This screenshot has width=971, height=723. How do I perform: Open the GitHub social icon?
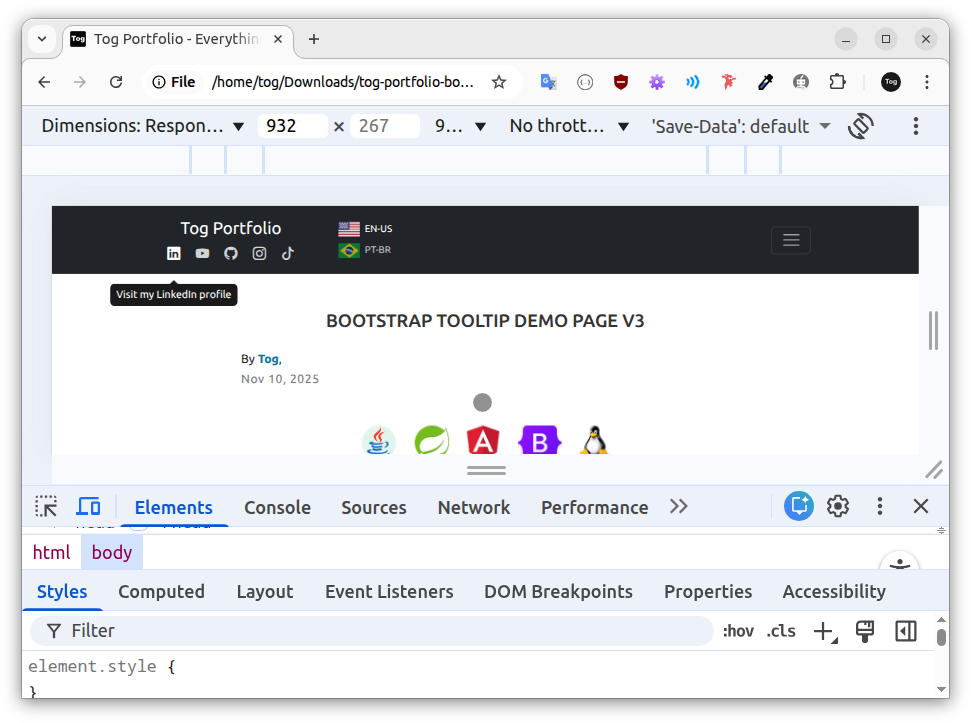(x=231, y=253)
